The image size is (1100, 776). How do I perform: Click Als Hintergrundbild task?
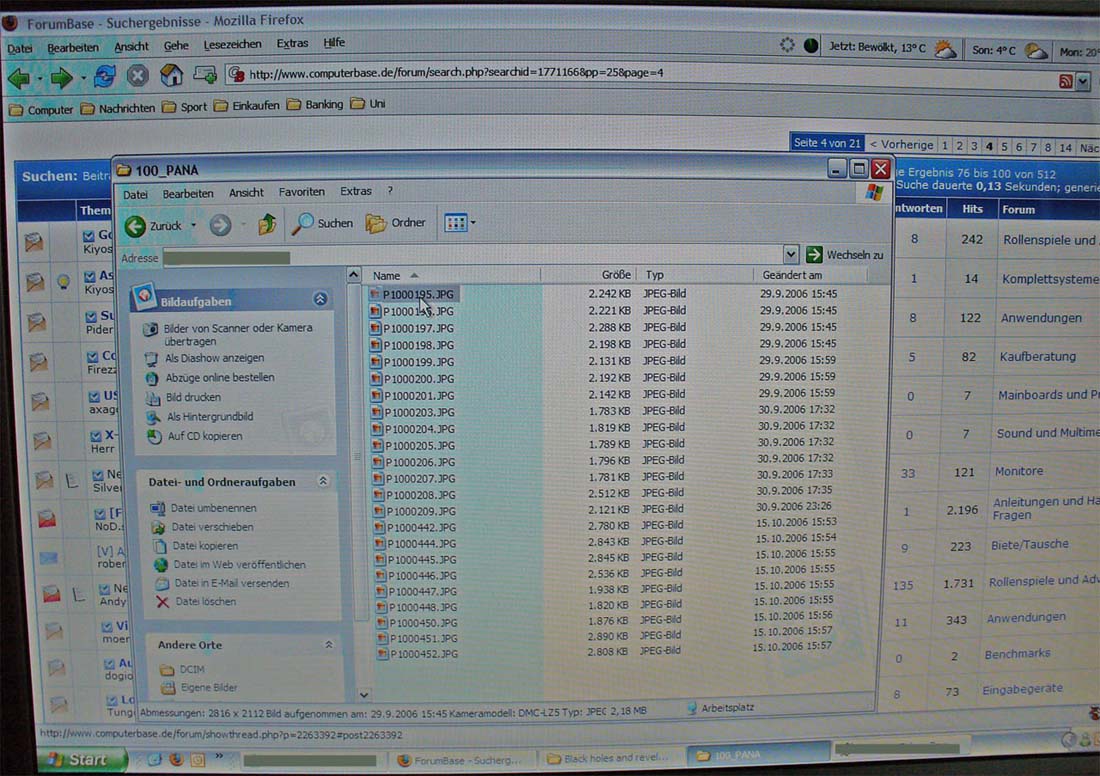[201, 417]
